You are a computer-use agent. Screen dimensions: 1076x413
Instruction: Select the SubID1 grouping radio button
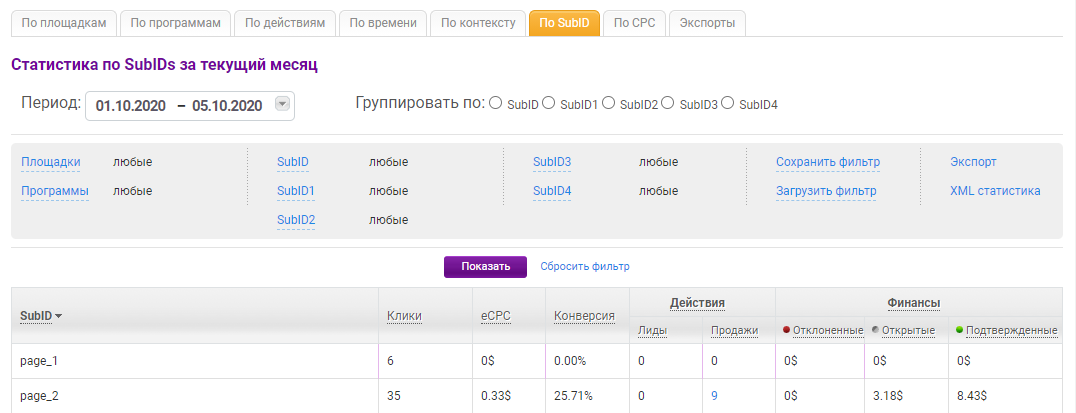[548, 103]
